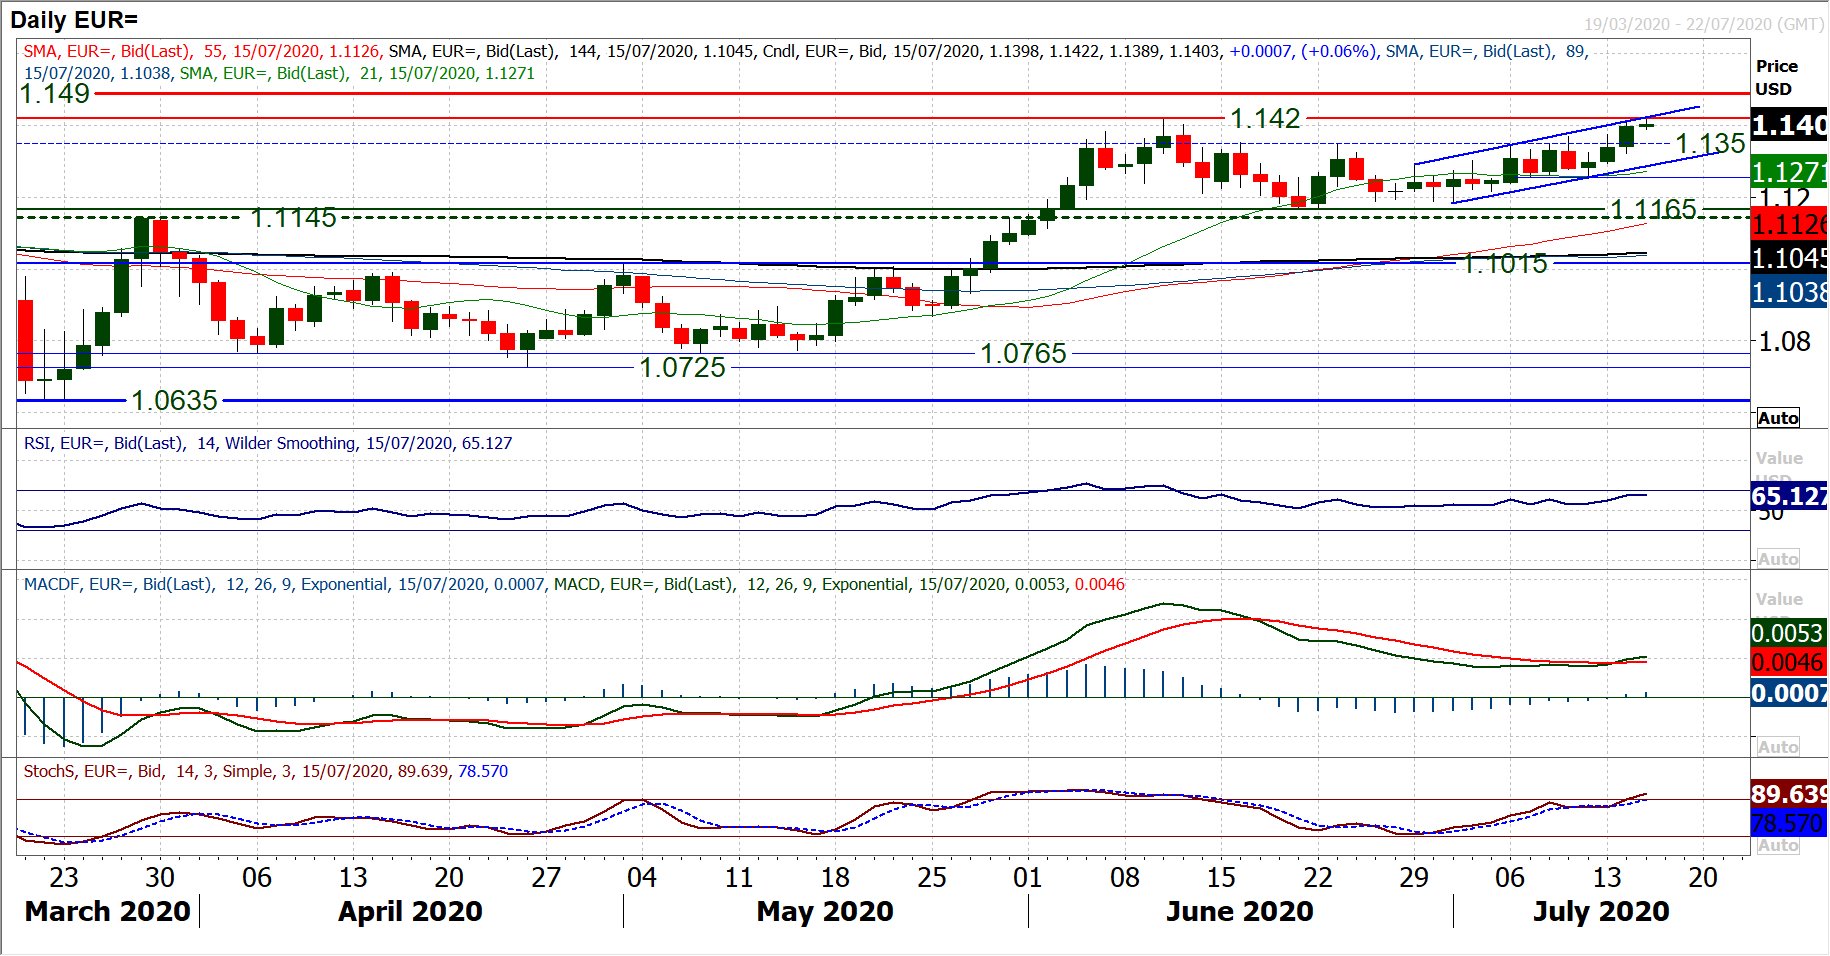The height and width of the screenshot is (956, 1830).
Task: Click the 0.0053 MACD value tag
Action: 1788,633
